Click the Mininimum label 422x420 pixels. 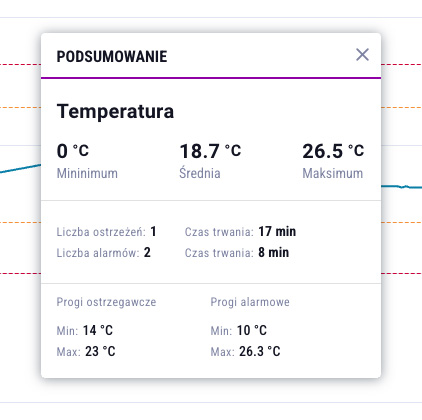[87, 173]
